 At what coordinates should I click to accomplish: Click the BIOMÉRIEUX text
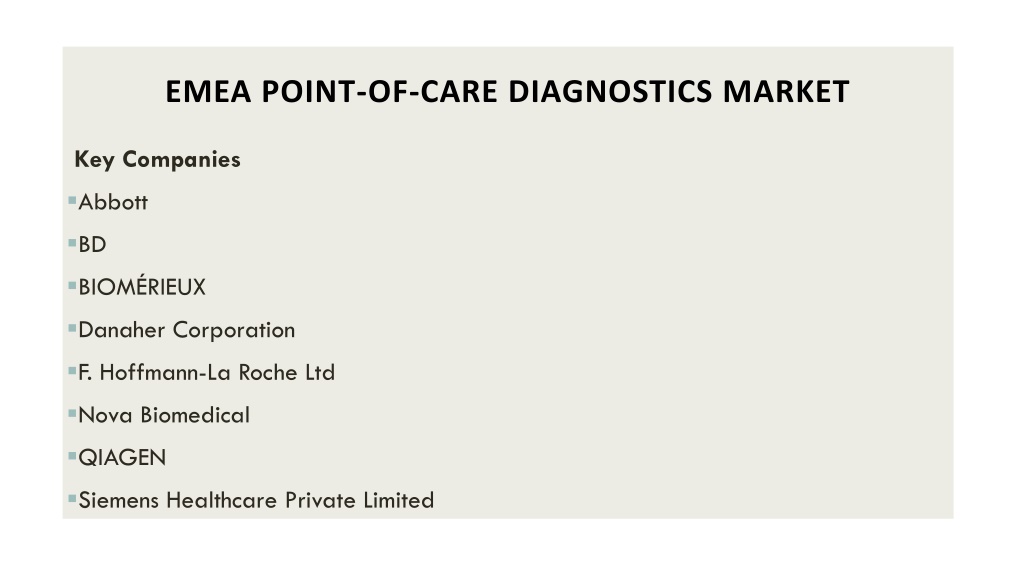coord(142,286)
